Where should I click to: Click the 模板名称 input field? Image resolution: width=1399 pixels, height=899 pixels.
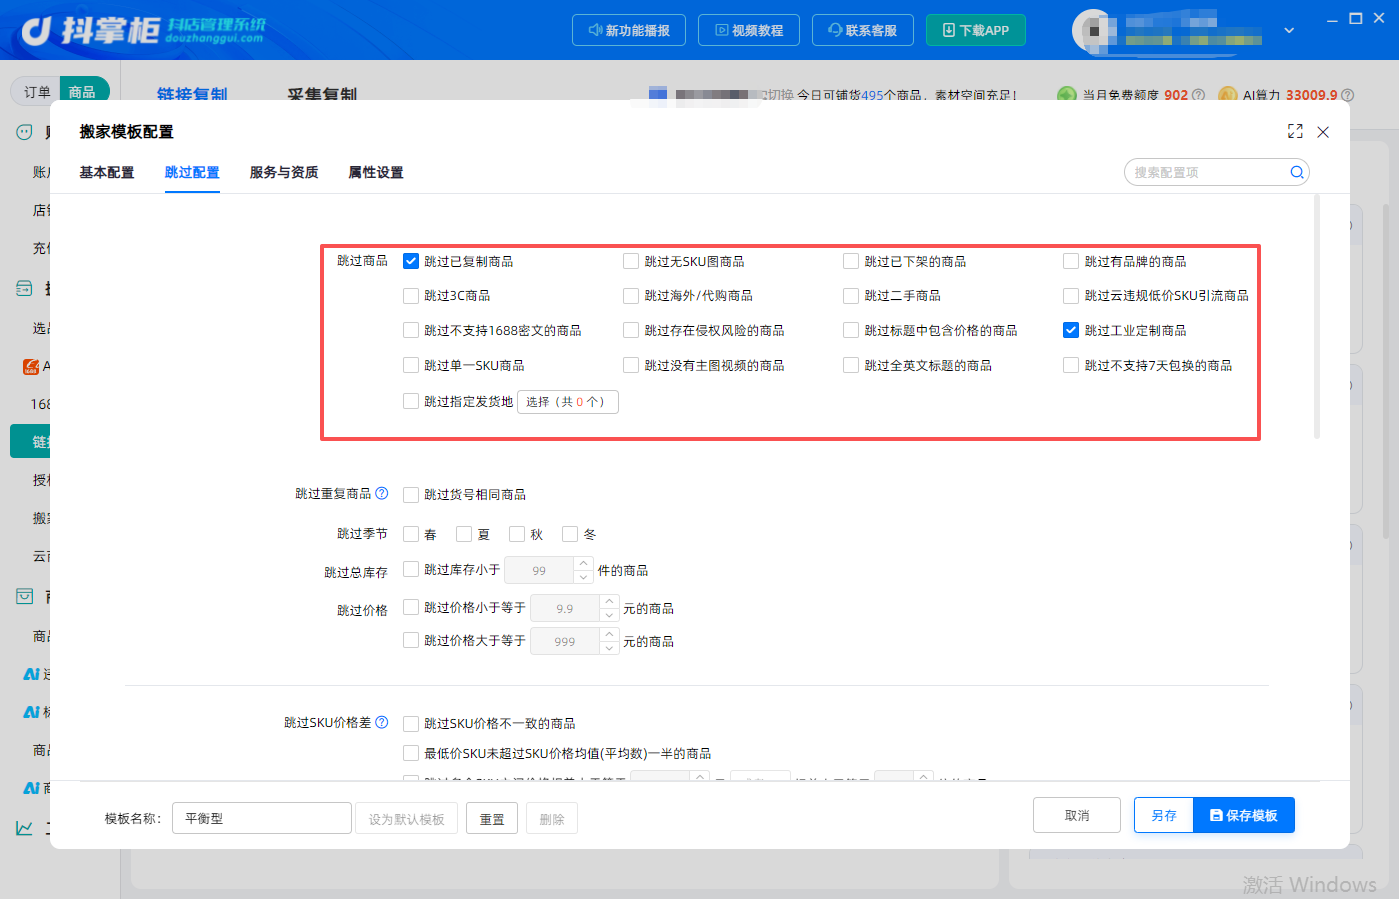click(262, 818)
